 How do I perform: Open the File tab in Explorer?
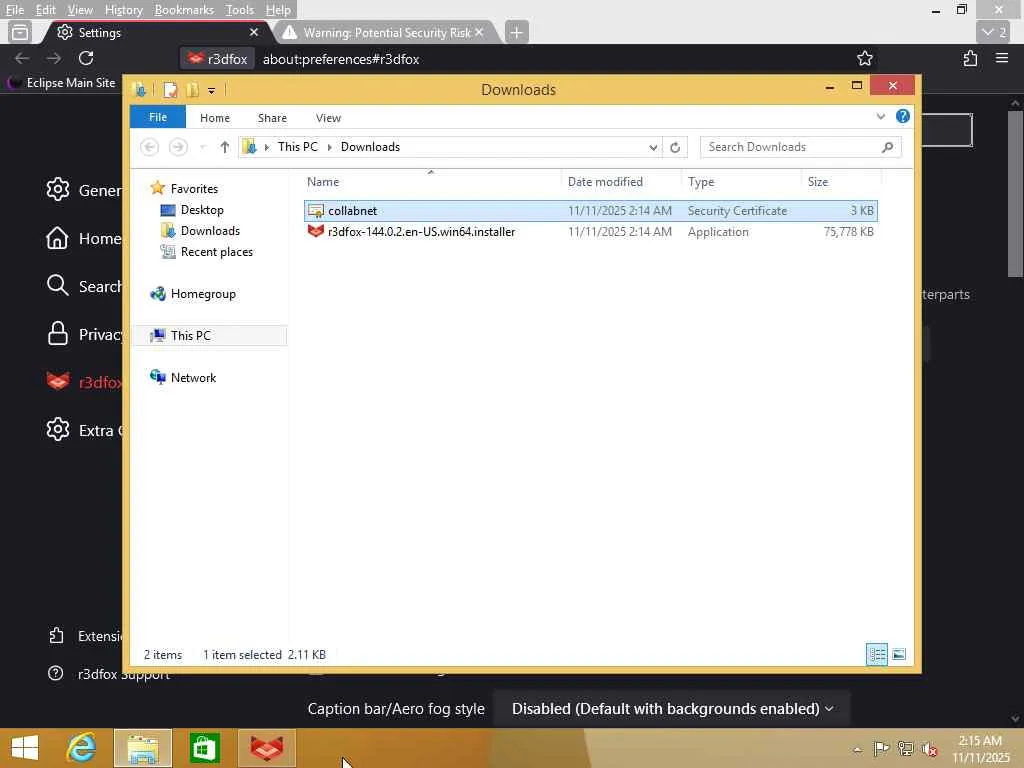pyautogui.click(x=158, y=117)
